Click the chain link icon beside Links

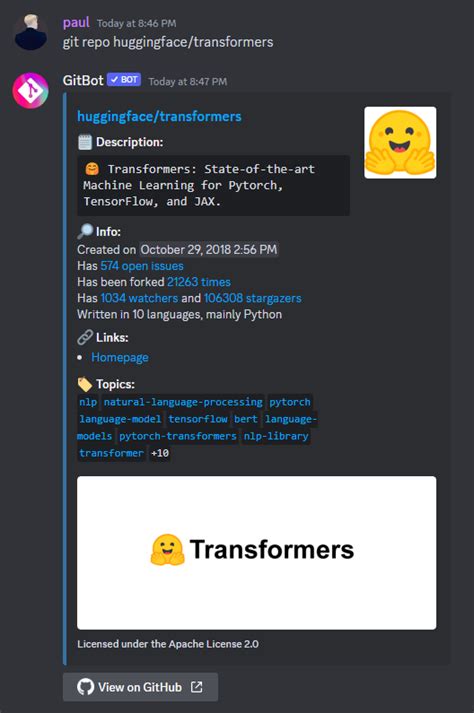pos(85,337)
